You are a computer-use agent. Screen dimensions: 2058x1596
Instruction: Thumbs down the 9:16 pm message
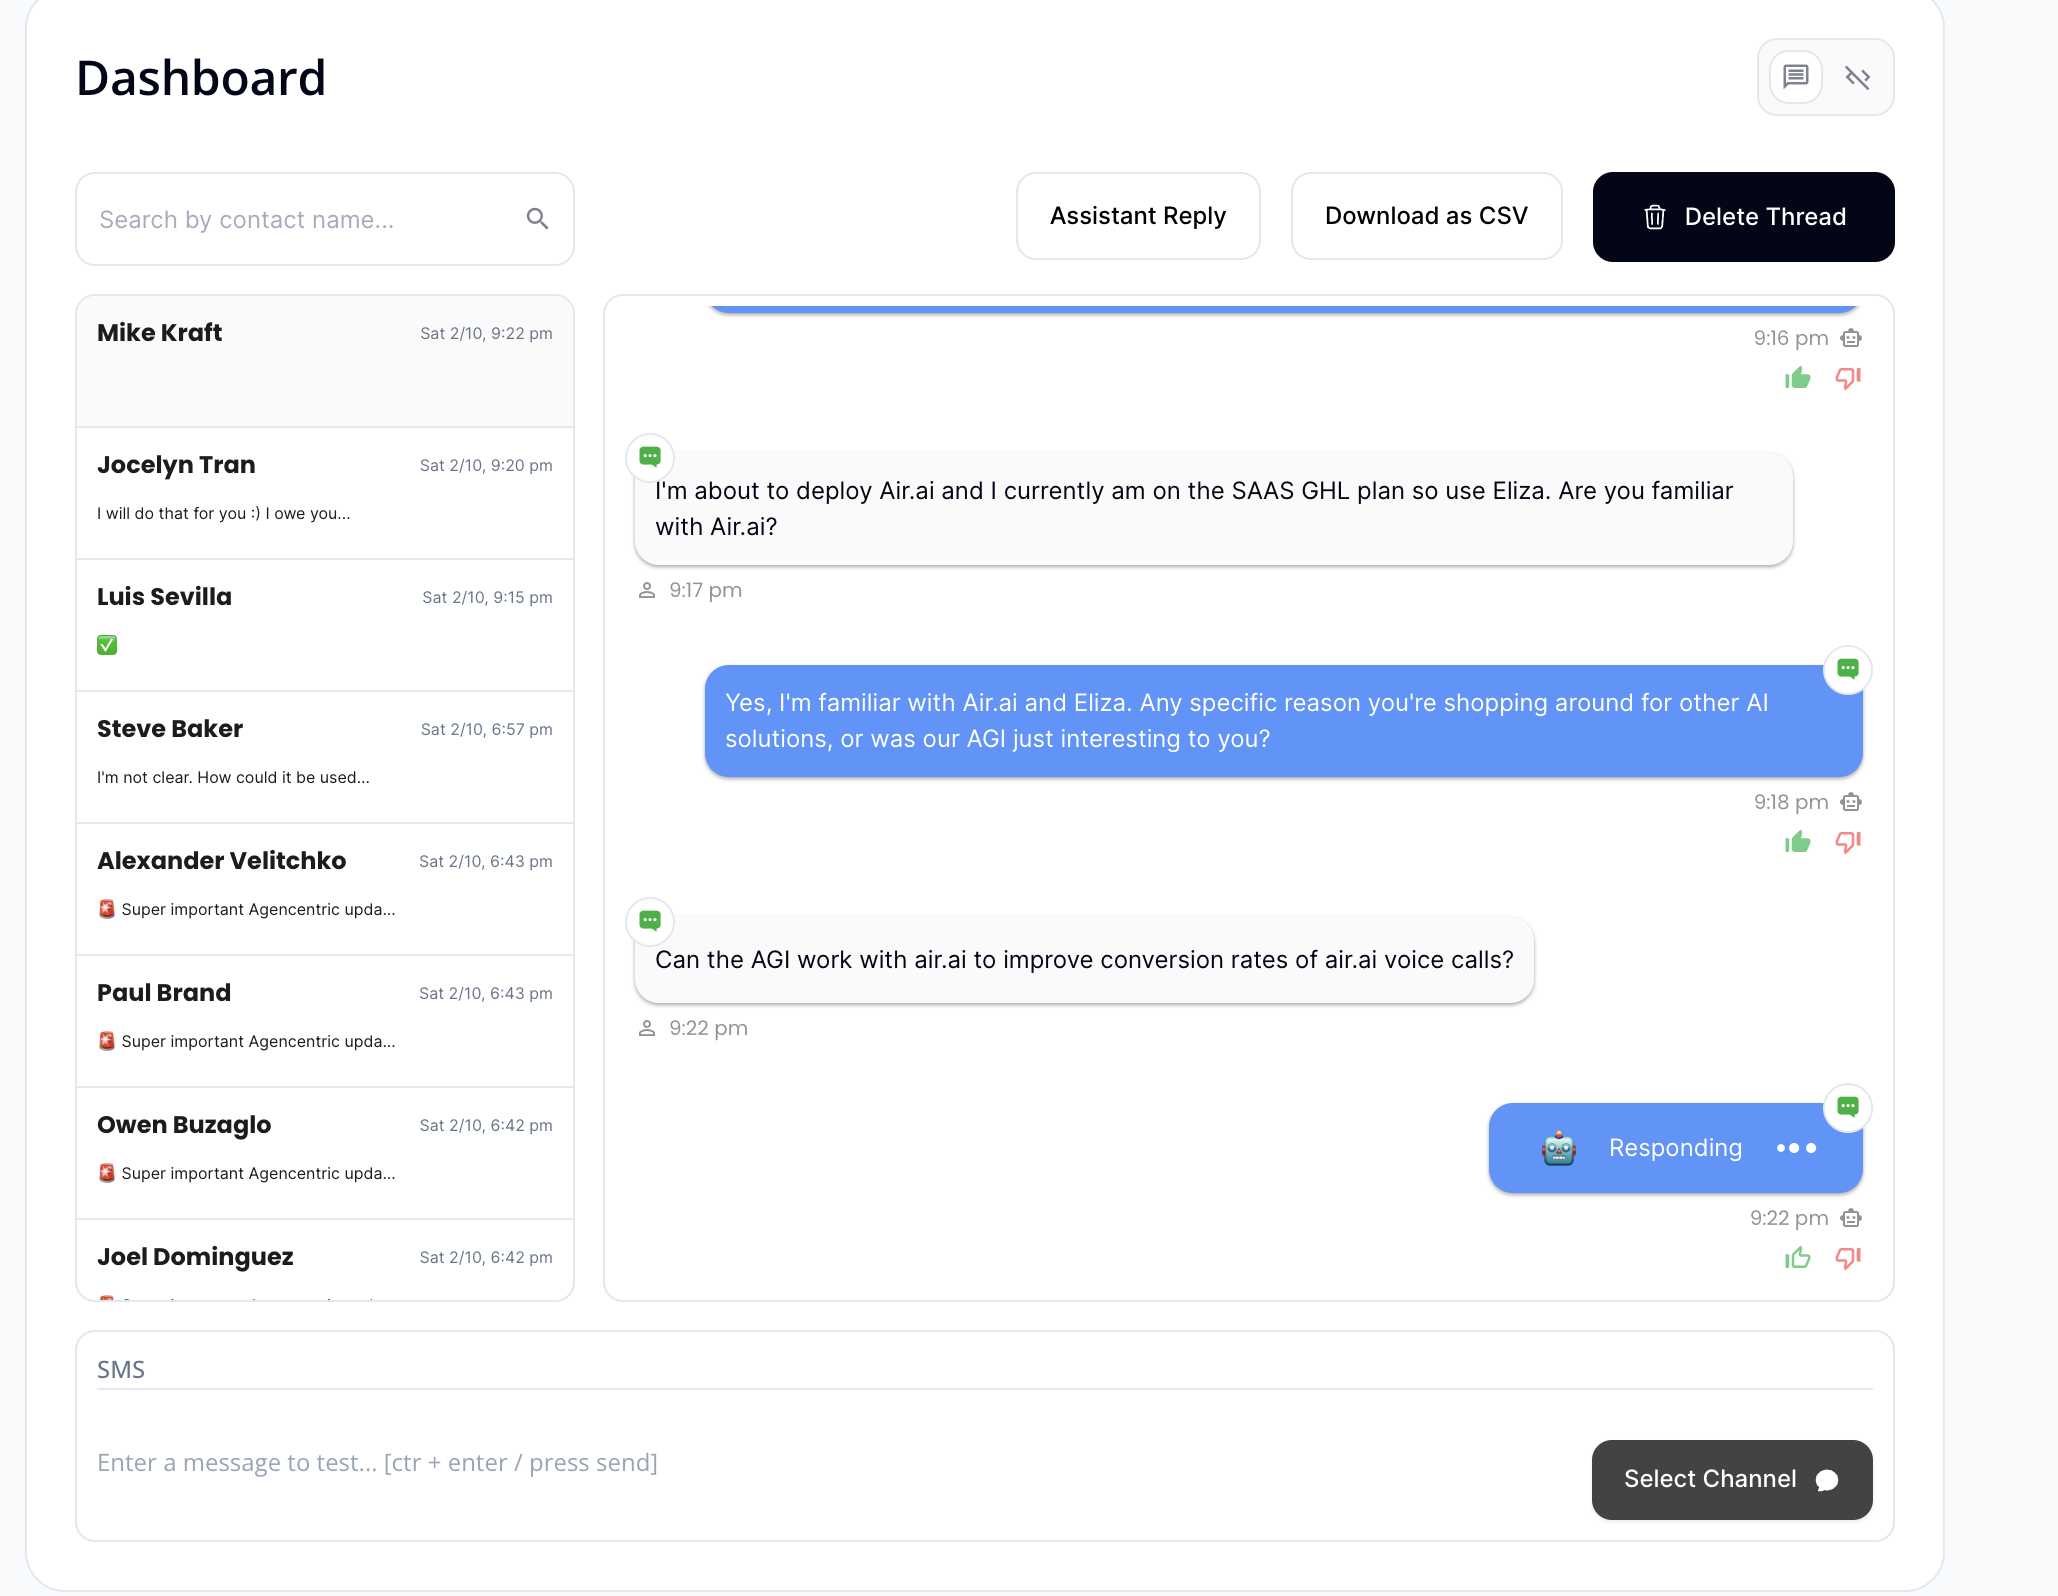[1847, 378]
